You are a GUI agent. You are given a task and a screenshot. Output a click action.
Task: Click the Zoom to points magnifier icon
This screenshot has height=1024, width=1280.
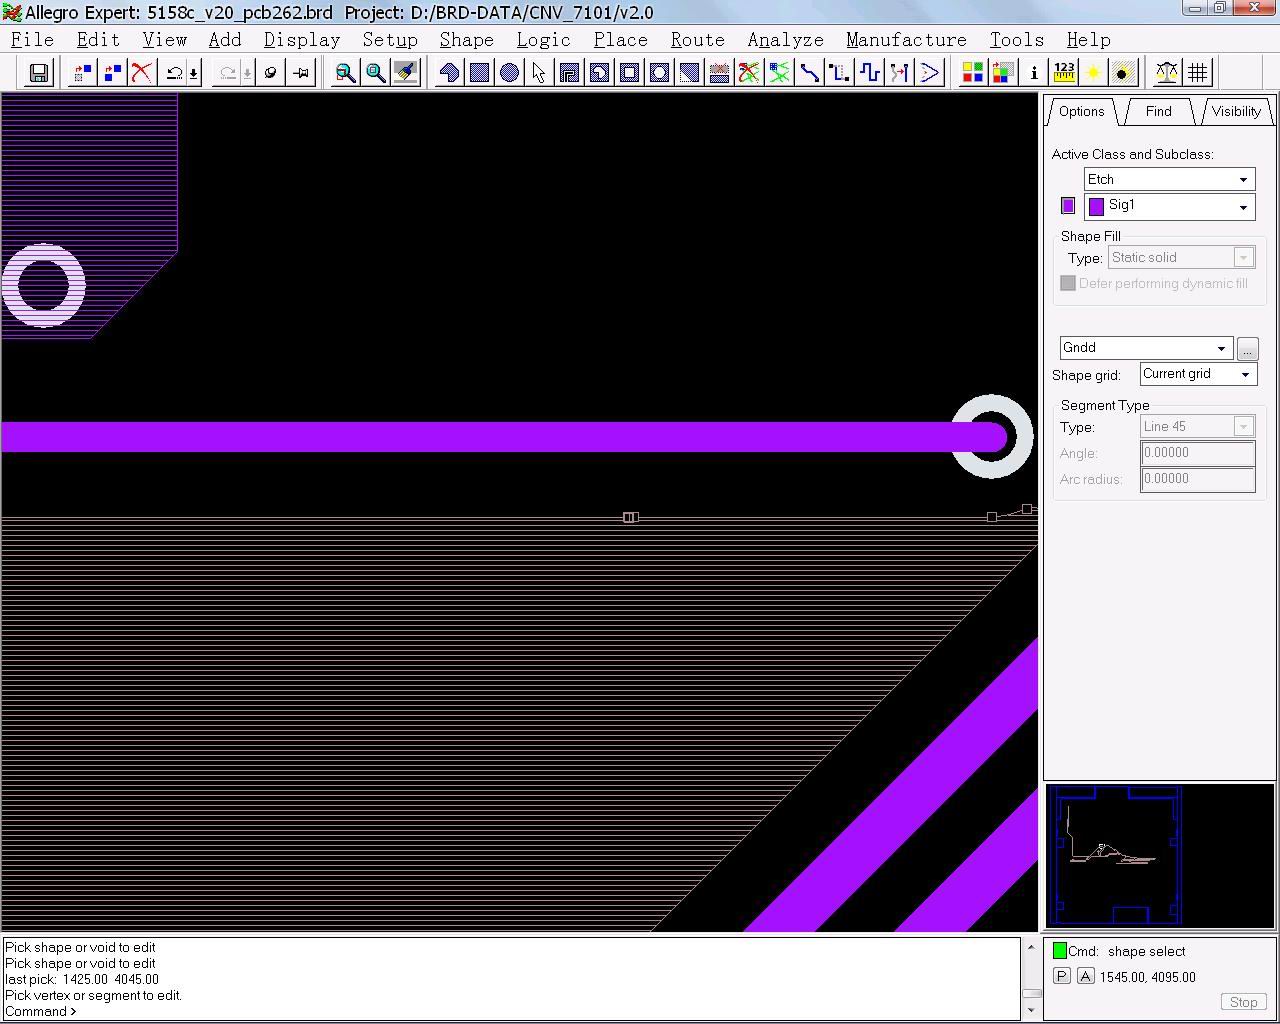(345, 73)
